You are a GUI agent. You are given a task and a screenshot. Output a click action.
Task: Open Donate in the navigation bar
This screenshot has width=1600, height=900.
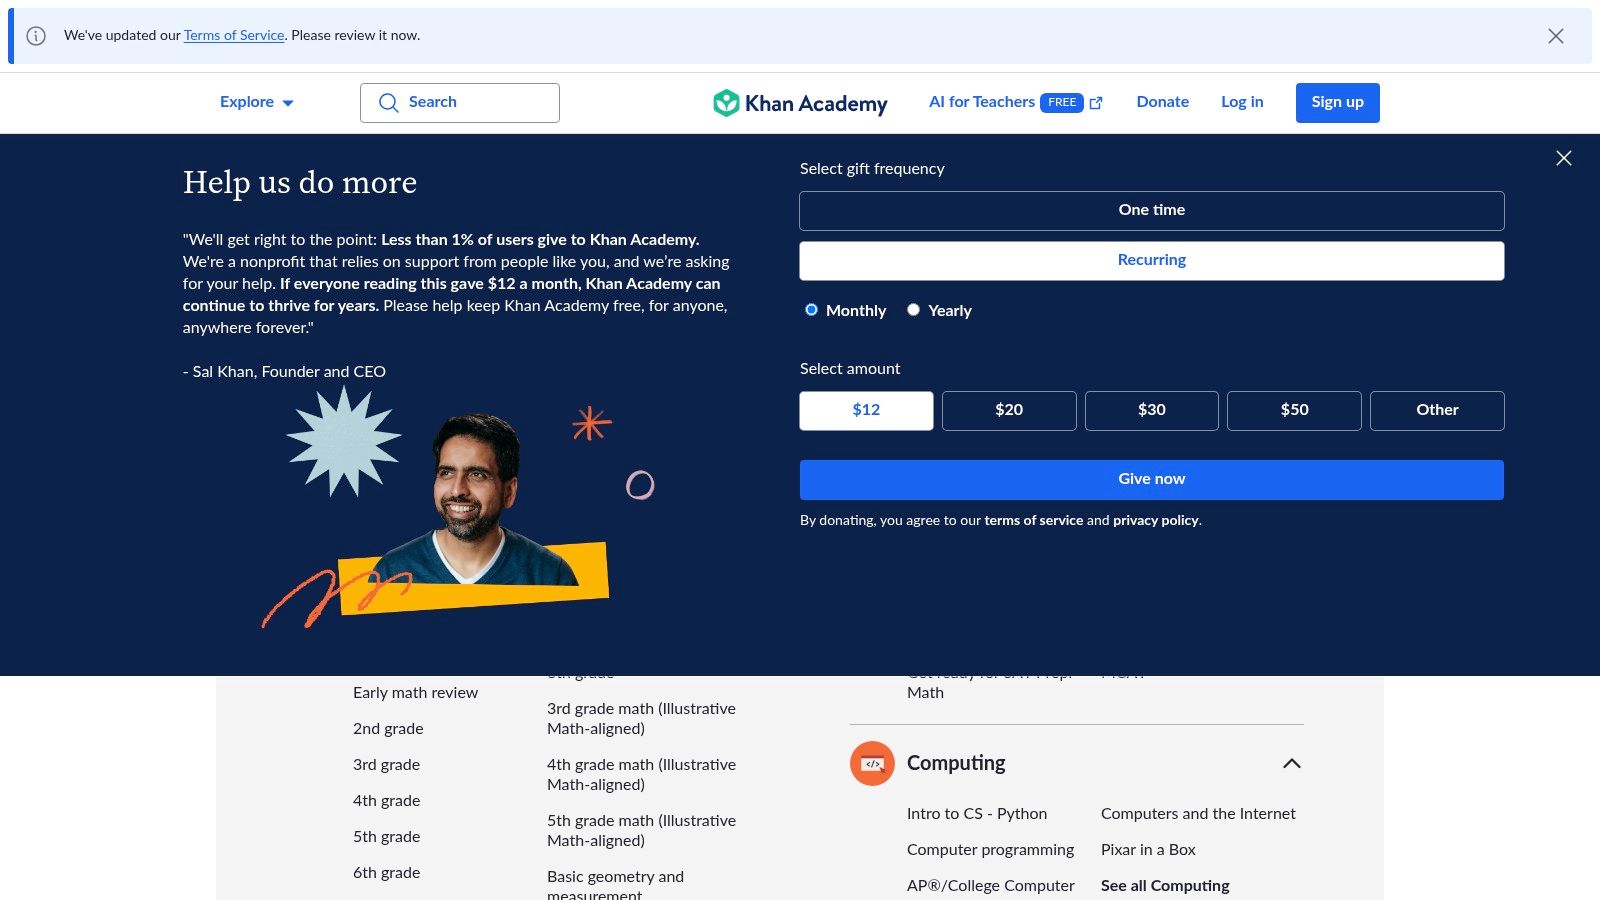click(1162, 102)
